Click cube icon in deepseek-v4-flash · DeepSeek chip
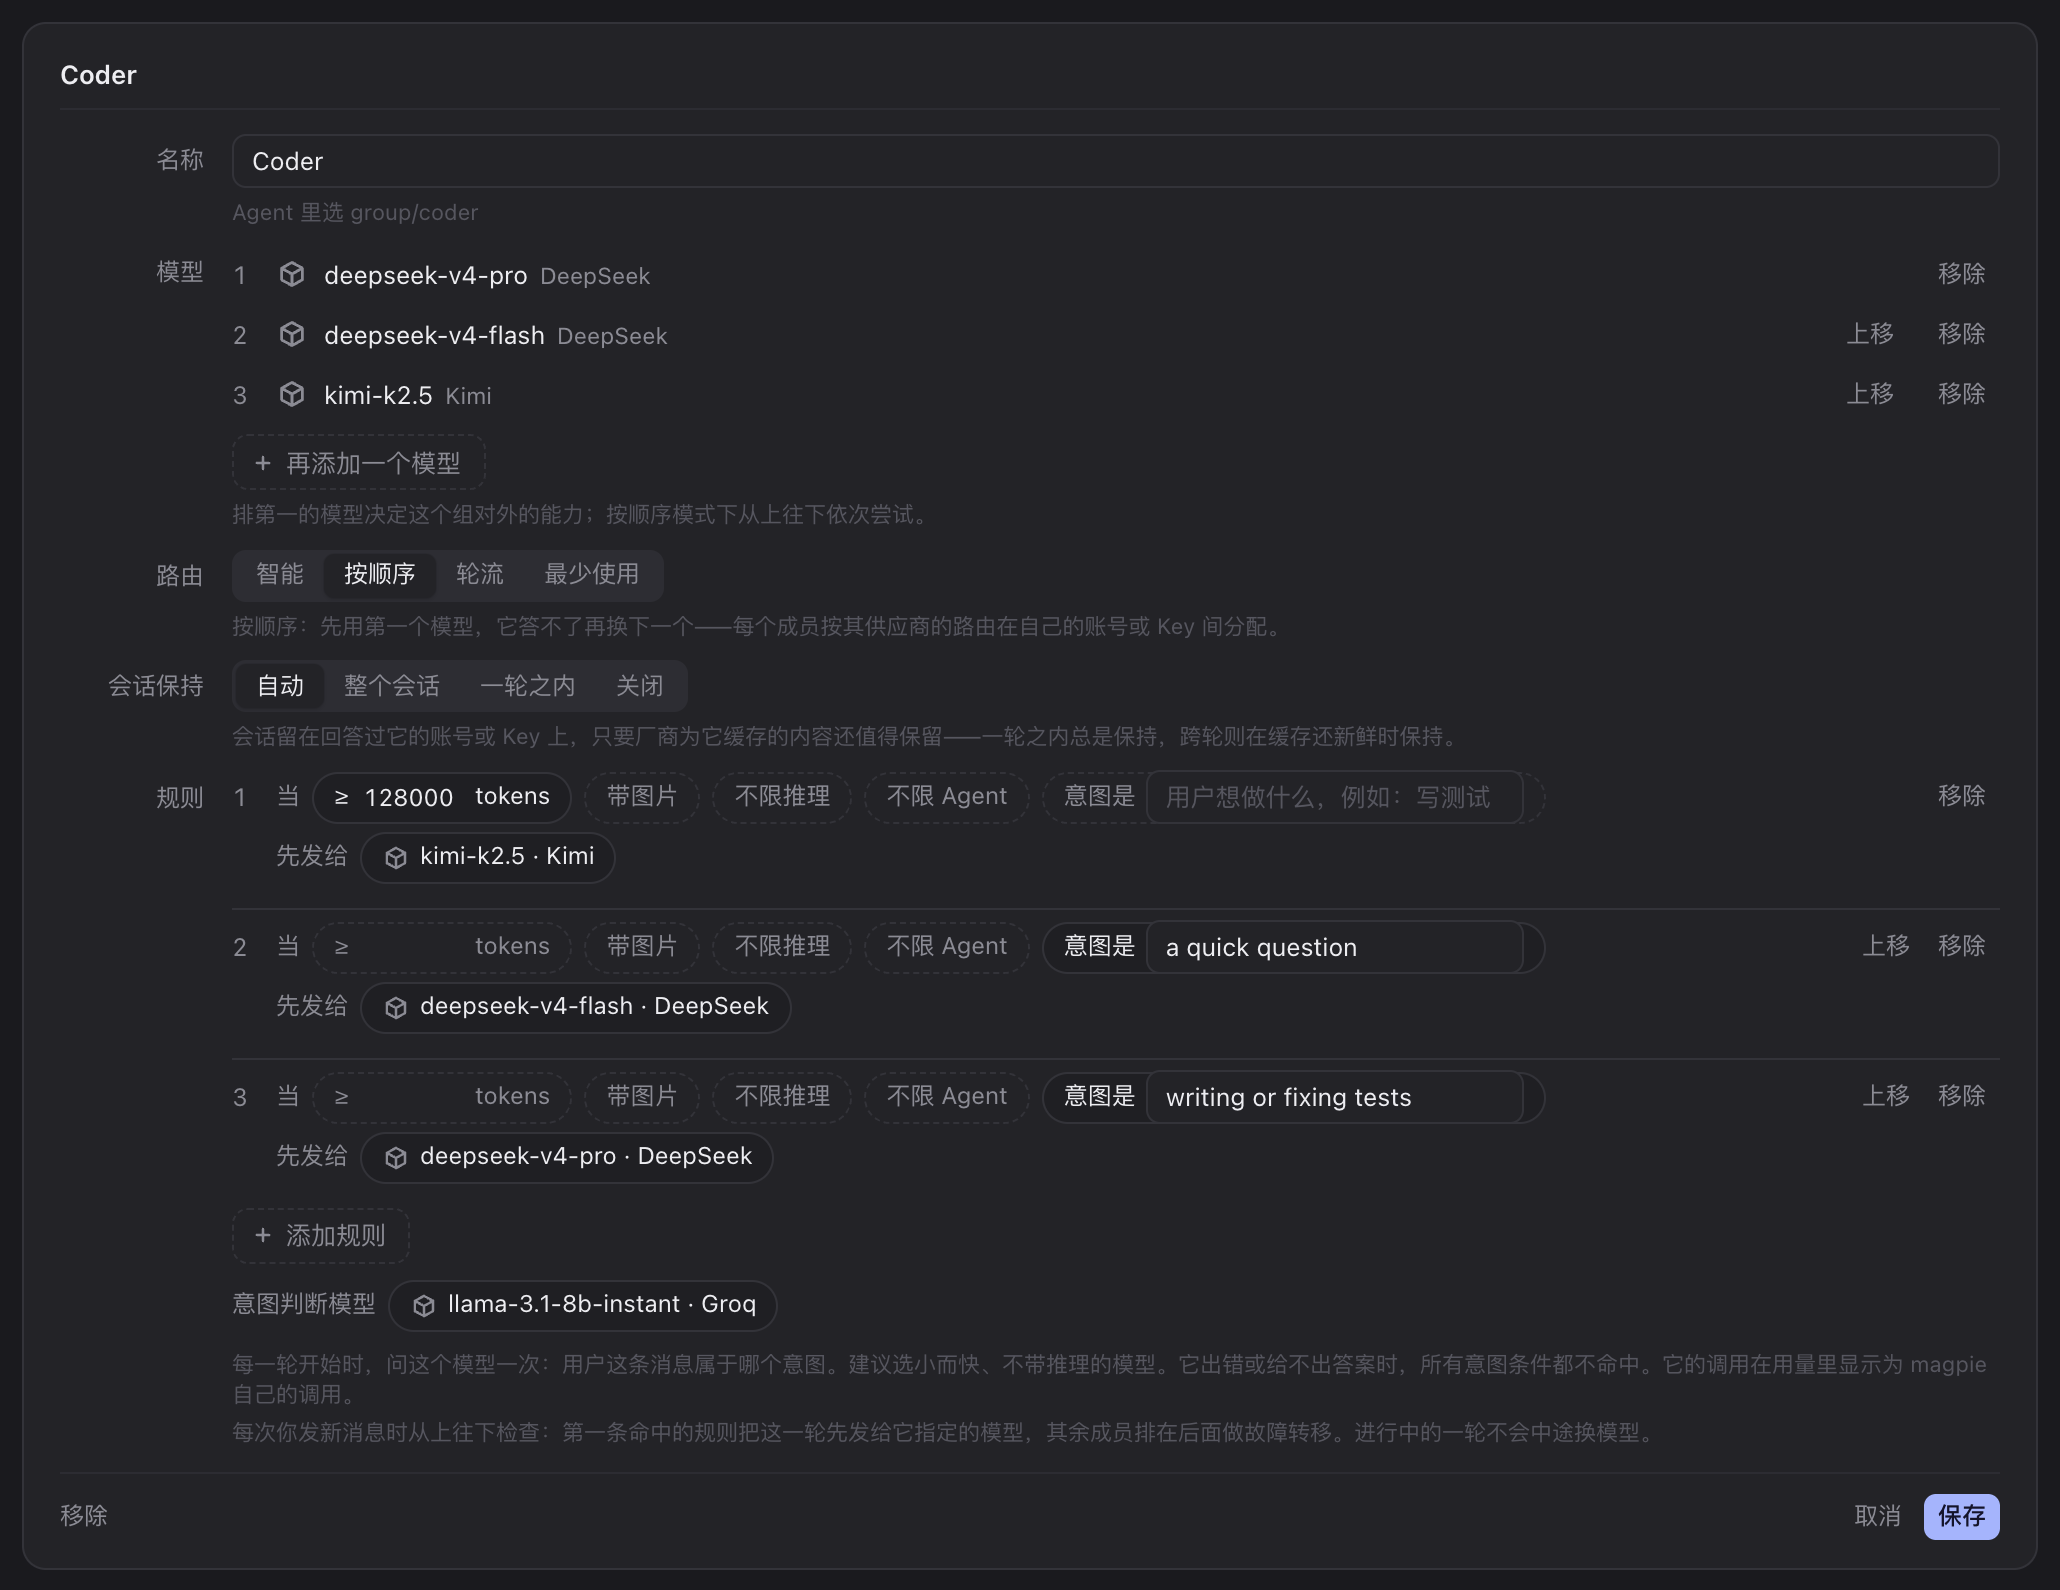Viewport: 2060px width, 1590px height. click(x=396, y=1008)
